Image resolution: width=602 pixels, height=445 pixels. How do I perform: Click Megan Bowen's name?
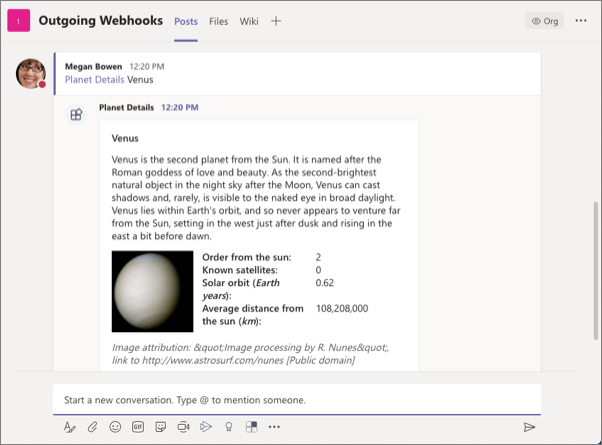point(93,67)
